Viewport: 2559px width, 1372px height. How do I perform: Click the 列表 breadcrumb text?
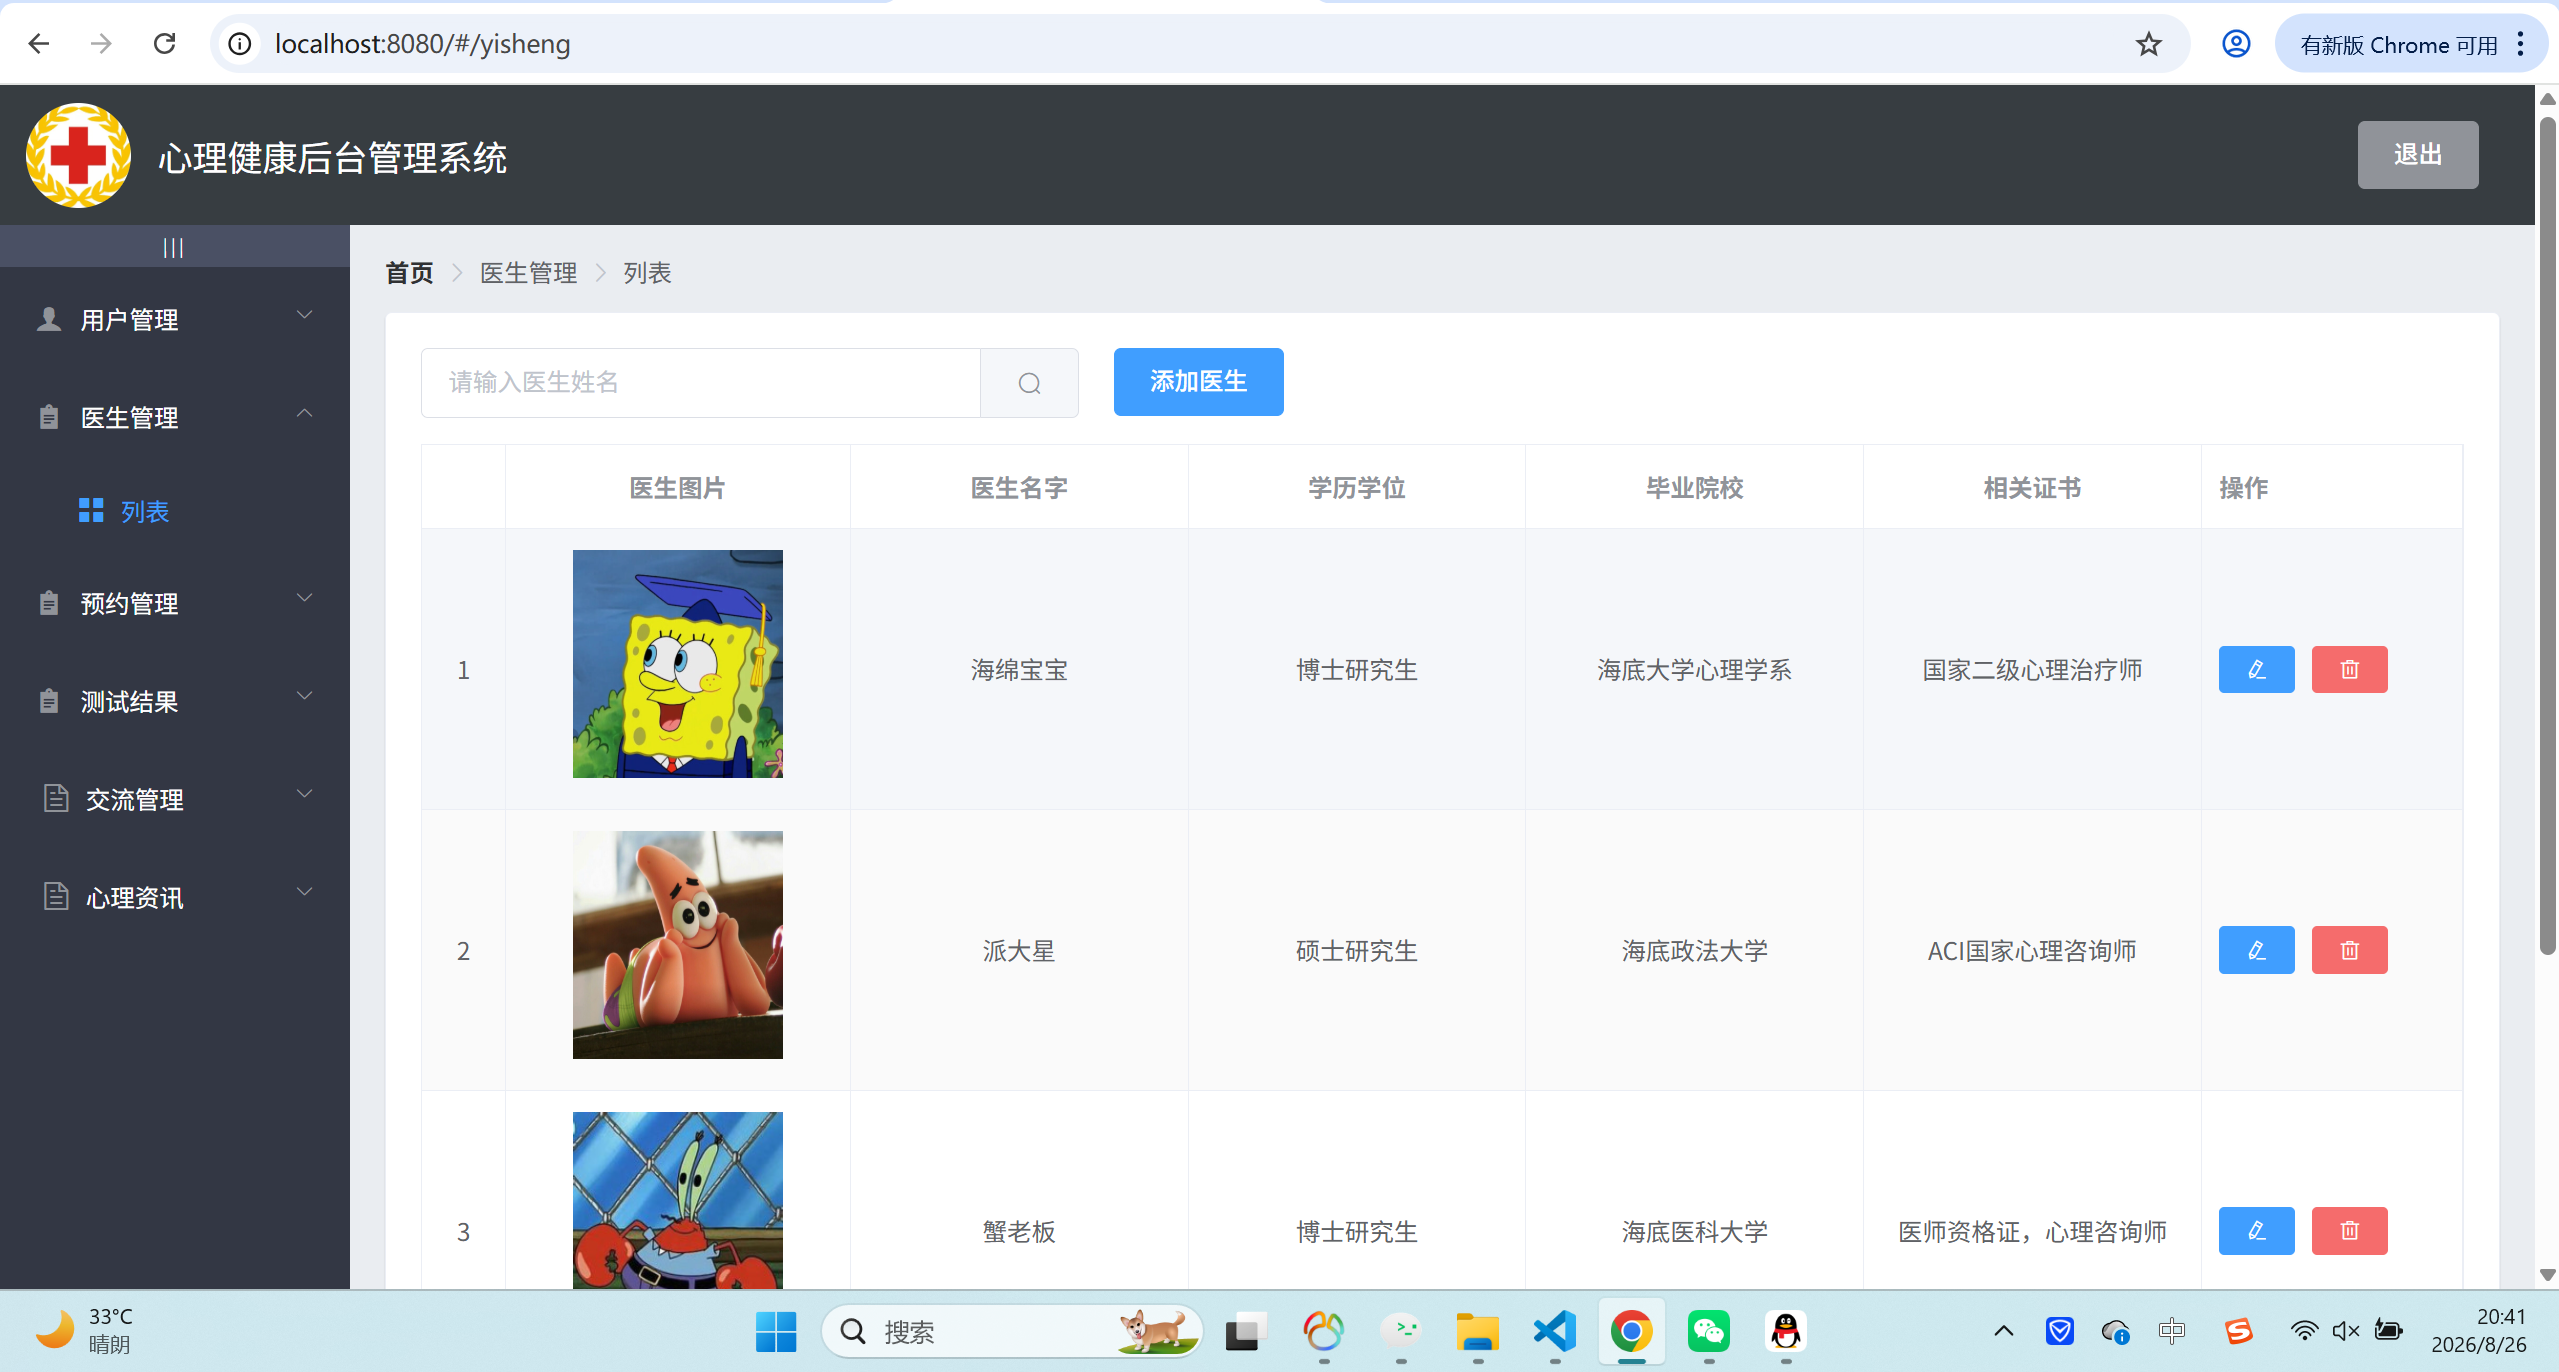pyautogui.click(x=647, y=272)
